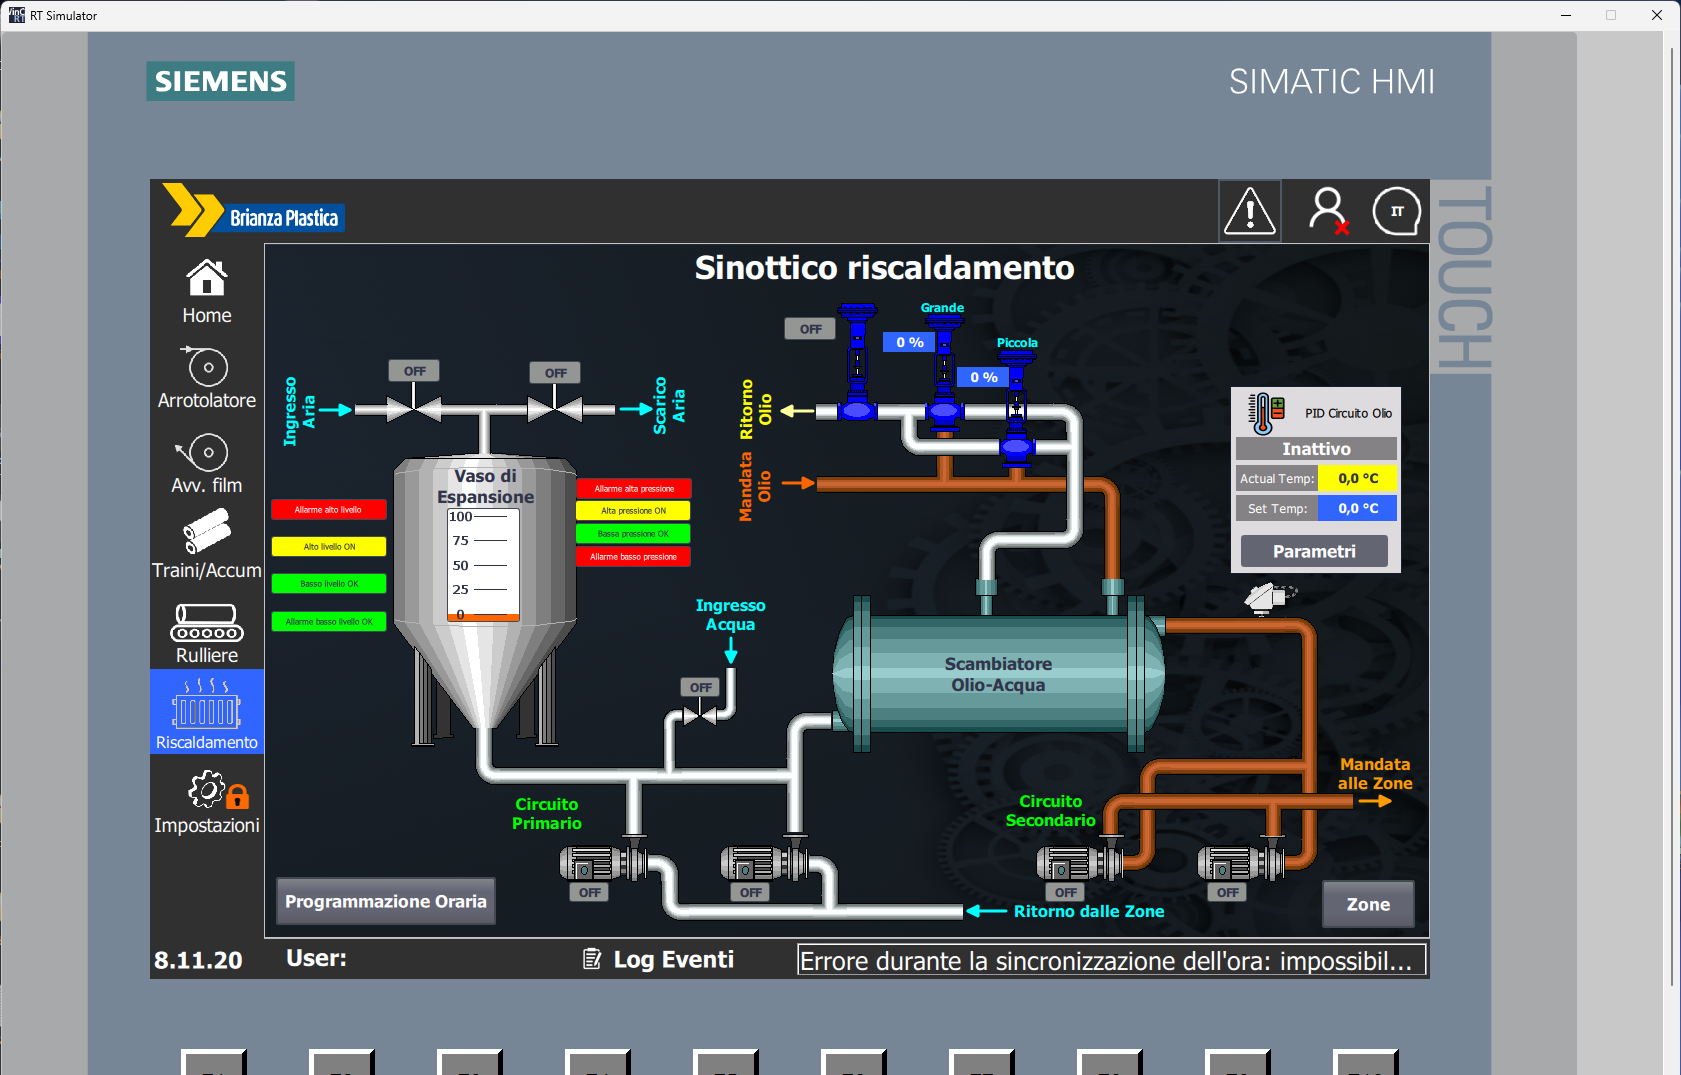Screen dimensions: 1681x1075
Task: Click the second primary circuit pump
Action: pyautogui.click(x=764, y=863)
